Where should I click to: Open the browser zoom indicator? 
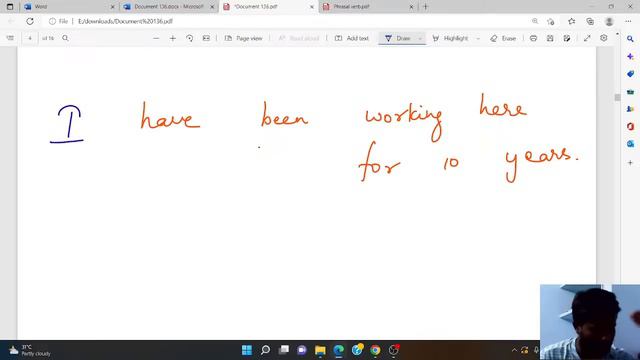(x=535, y=21)
